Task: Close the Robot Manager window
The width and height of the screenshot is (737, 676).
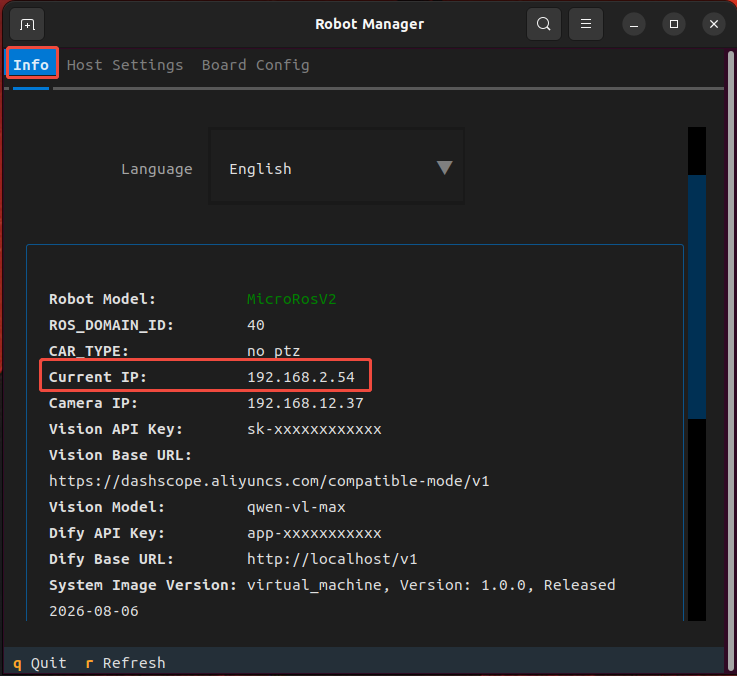Action: tap(713, 24)
